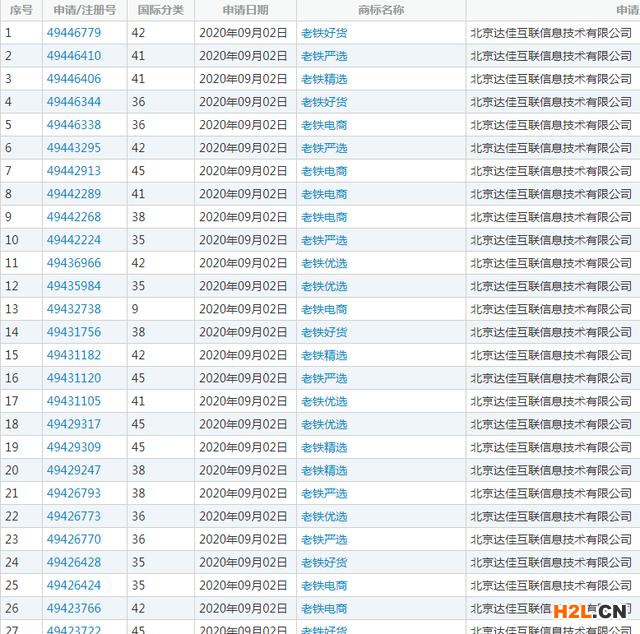Open 老铁严选 trademark in row 6
The image size is (640, 634).
[x=324, y=148]
